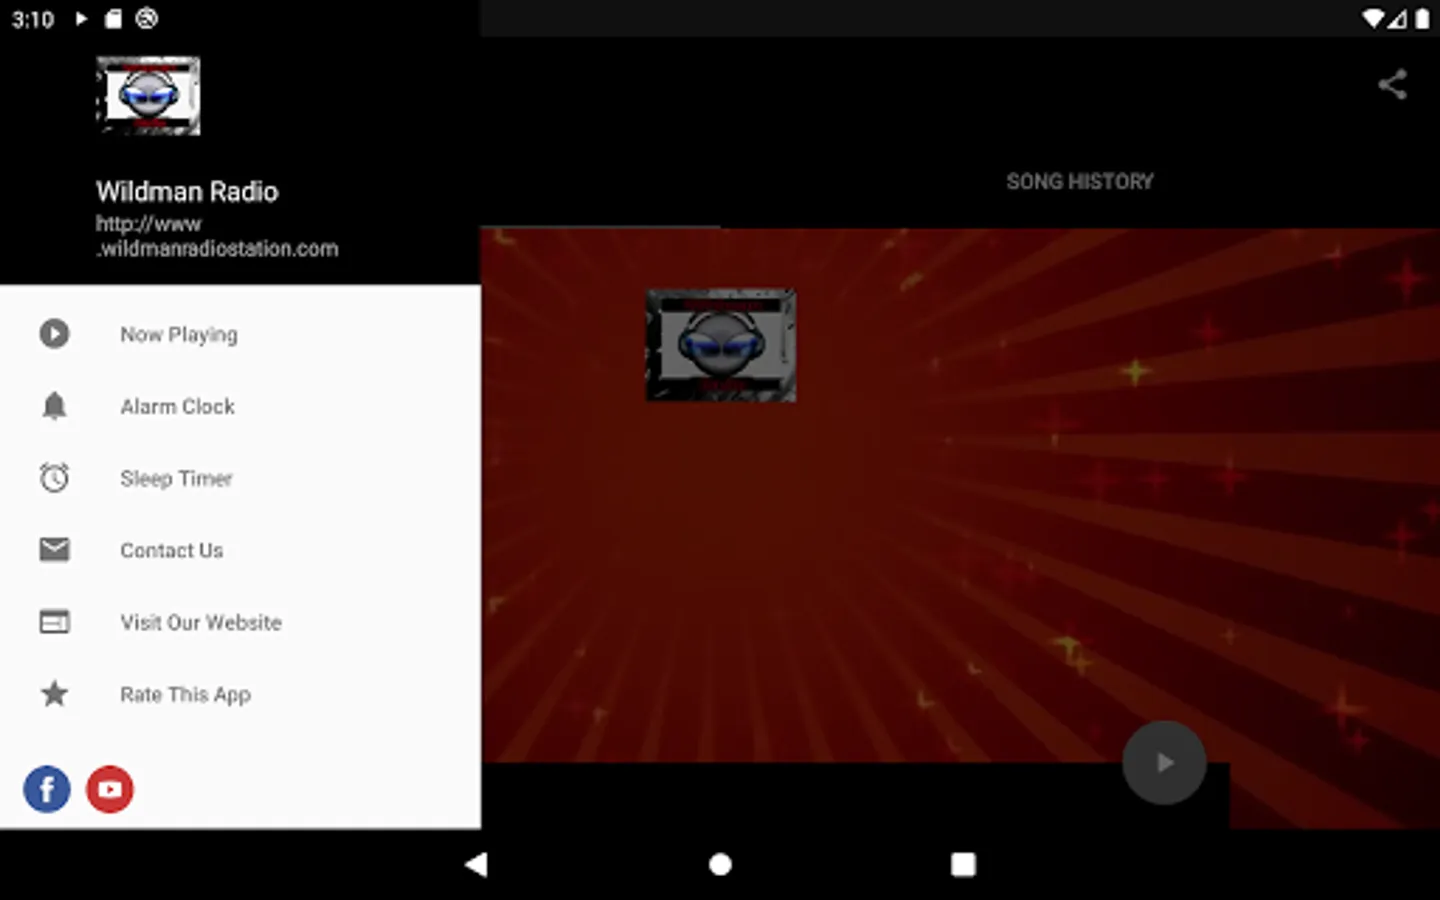This screenshot has height=900, width=1440.
Task: Tap the share icon at top right
Action: click(1392, 84)
